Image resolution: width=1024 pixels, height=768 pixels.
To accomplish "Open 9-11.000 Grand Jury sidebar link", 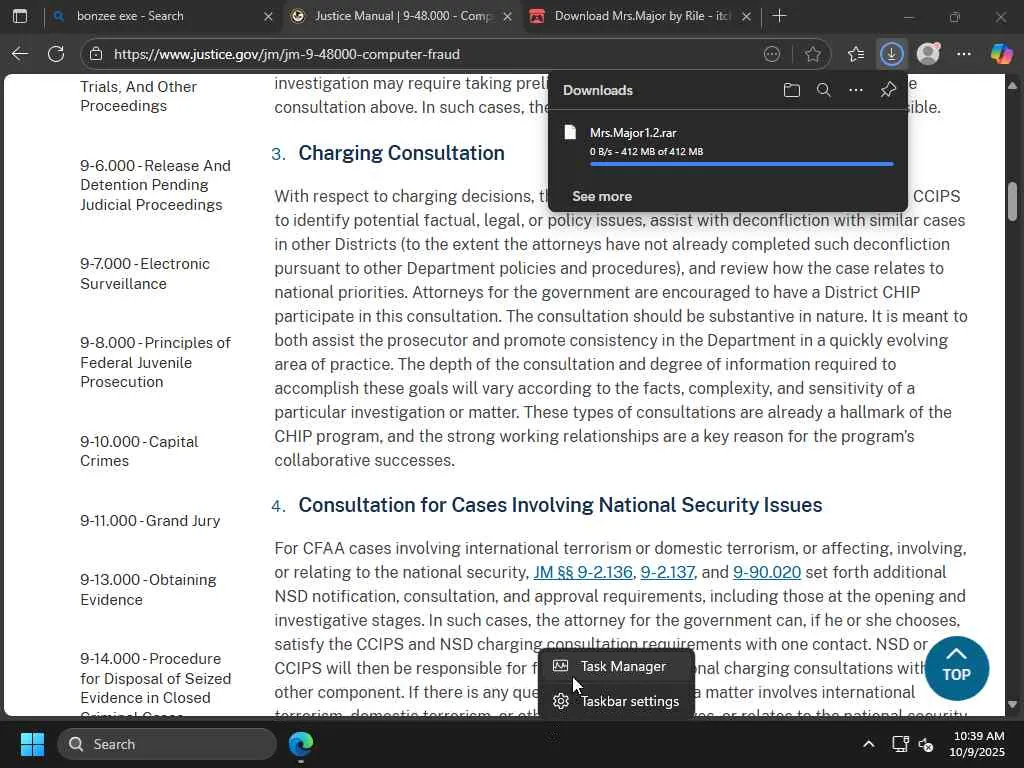I will pos(150,520).
